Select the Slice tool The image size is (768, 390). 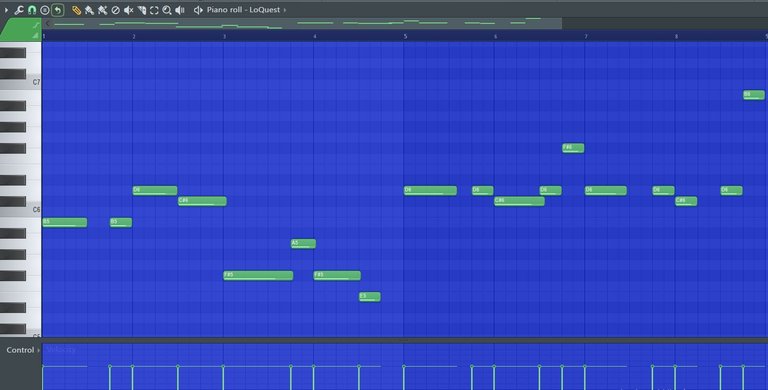[142, 10]
